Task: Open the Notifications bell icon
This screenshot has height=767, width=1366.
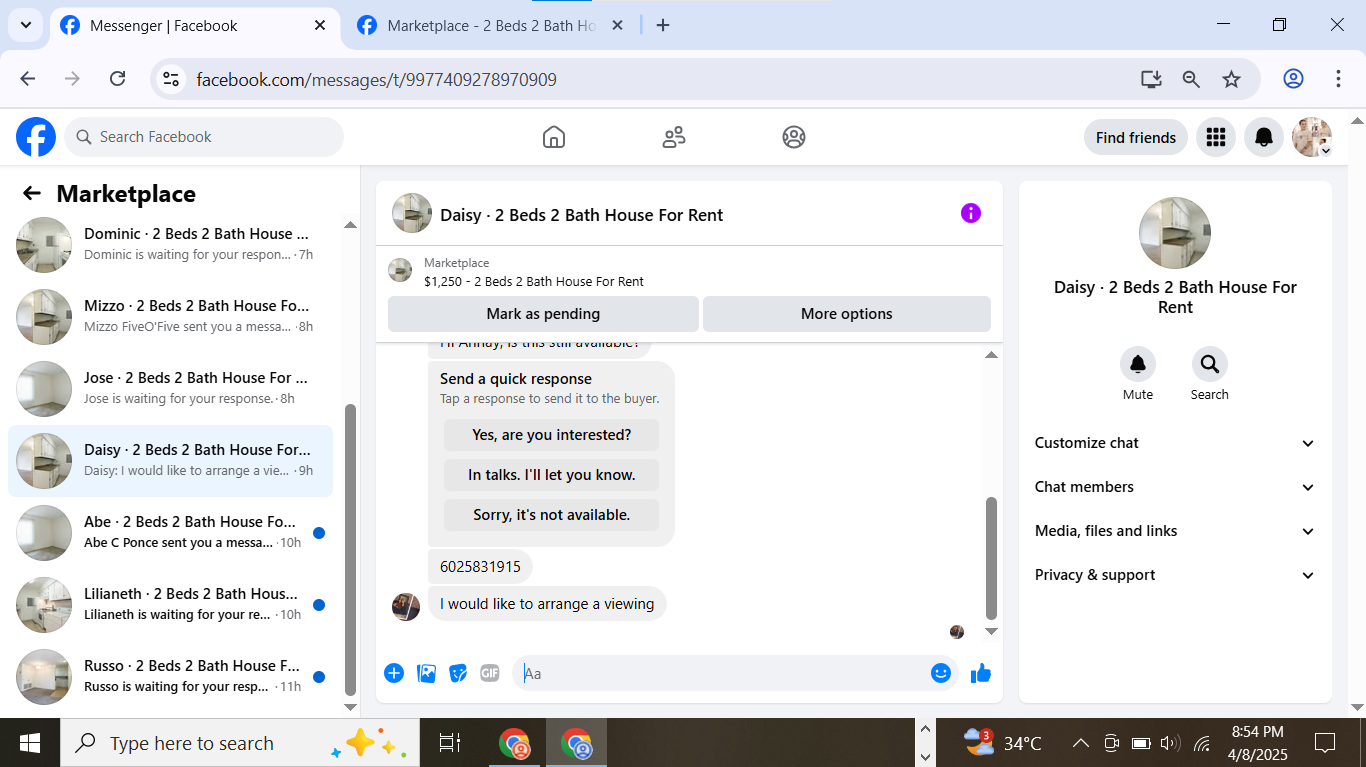Action: (x=1264, y=137)
